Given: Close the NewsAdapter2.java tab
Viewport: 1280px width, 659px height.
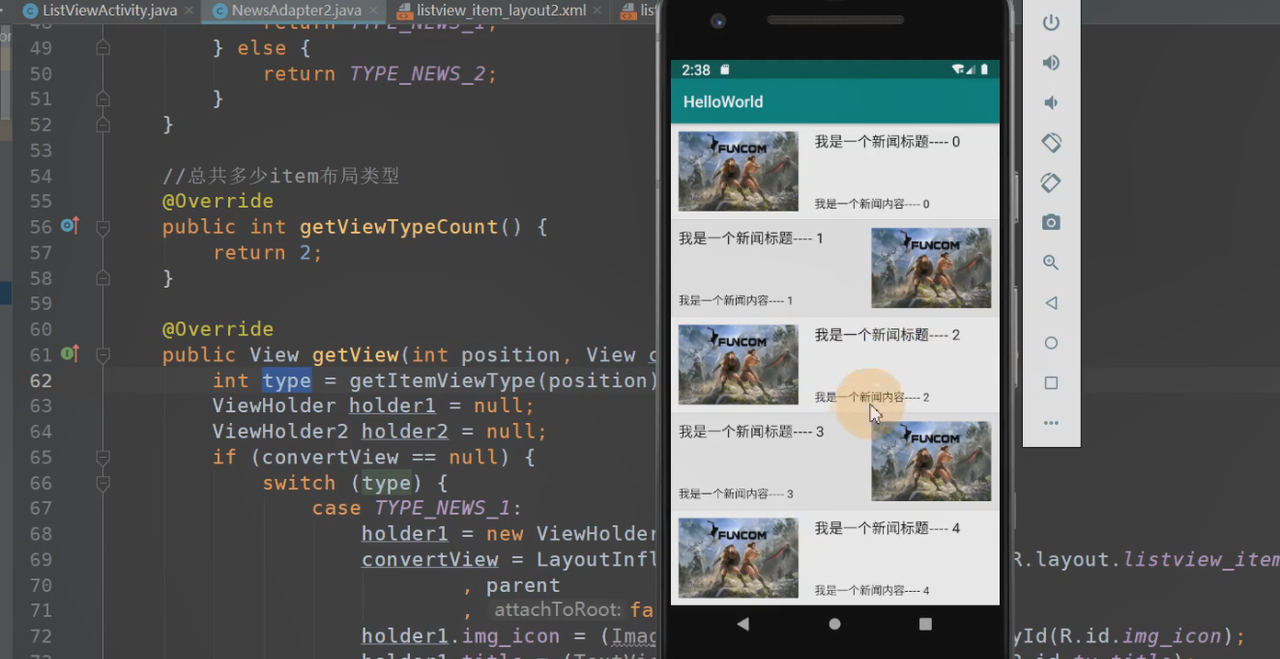Looking at the screenshot, I should 374,11.
